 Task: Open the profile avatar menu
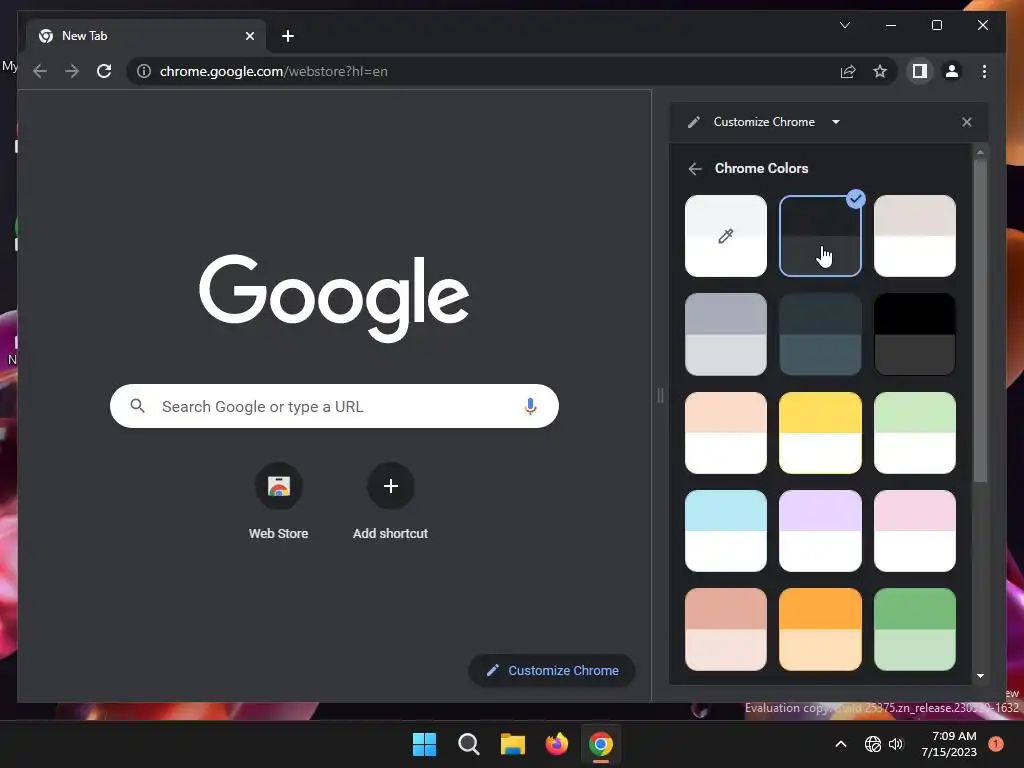coord(952,71)
